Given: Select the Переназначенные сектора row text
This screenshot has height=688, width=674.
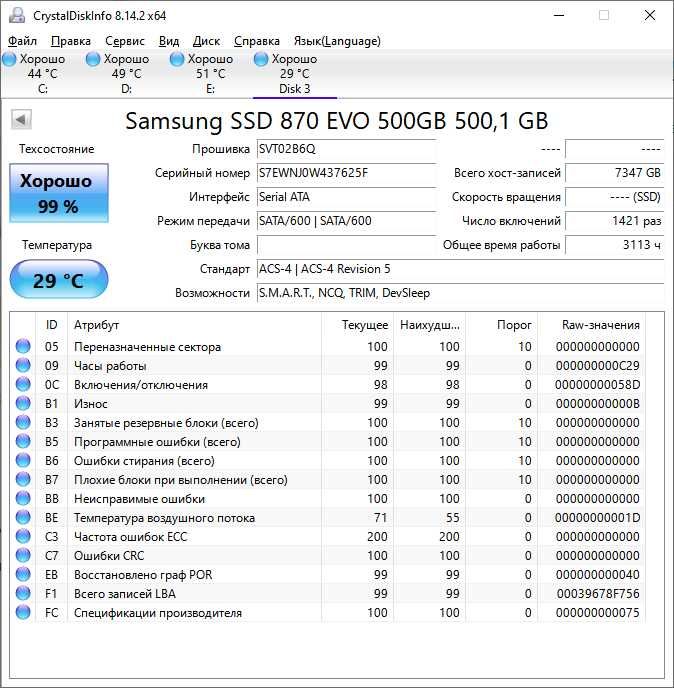Looking at the screenshot, I should (147, 347).
